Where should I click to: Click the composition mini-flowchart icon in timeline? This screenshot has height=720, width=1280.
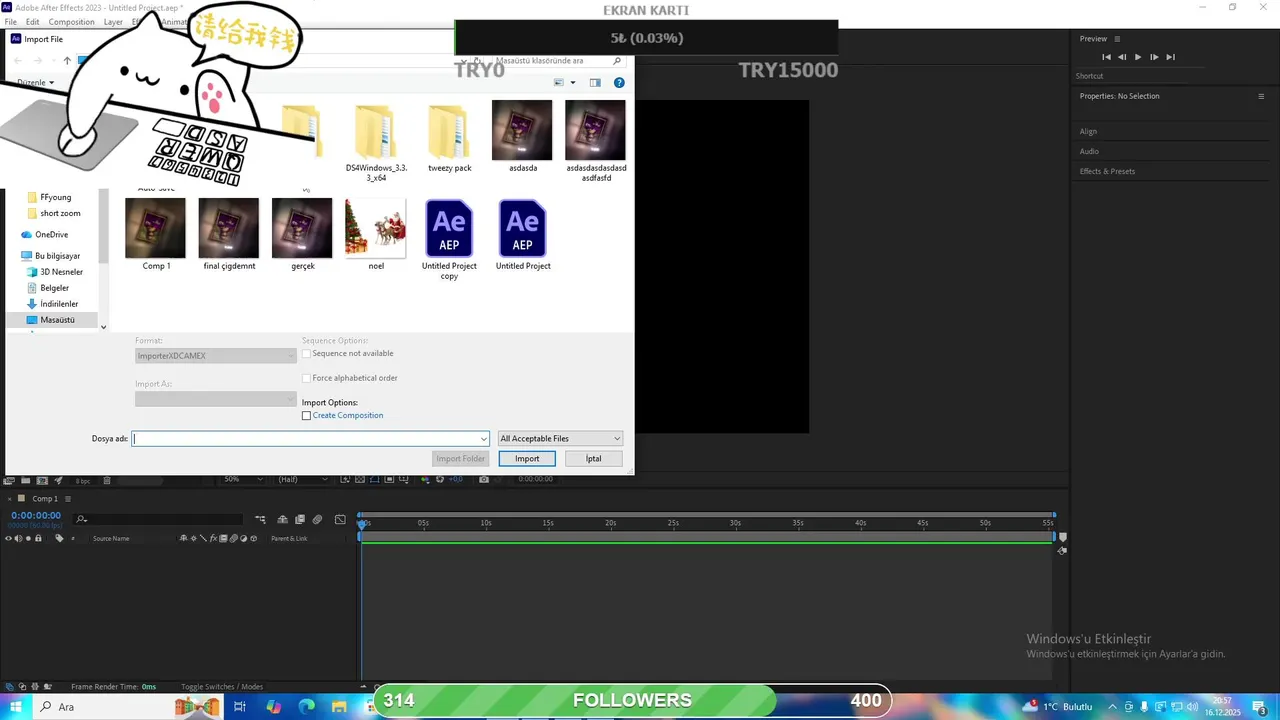(x=261, y=519)
